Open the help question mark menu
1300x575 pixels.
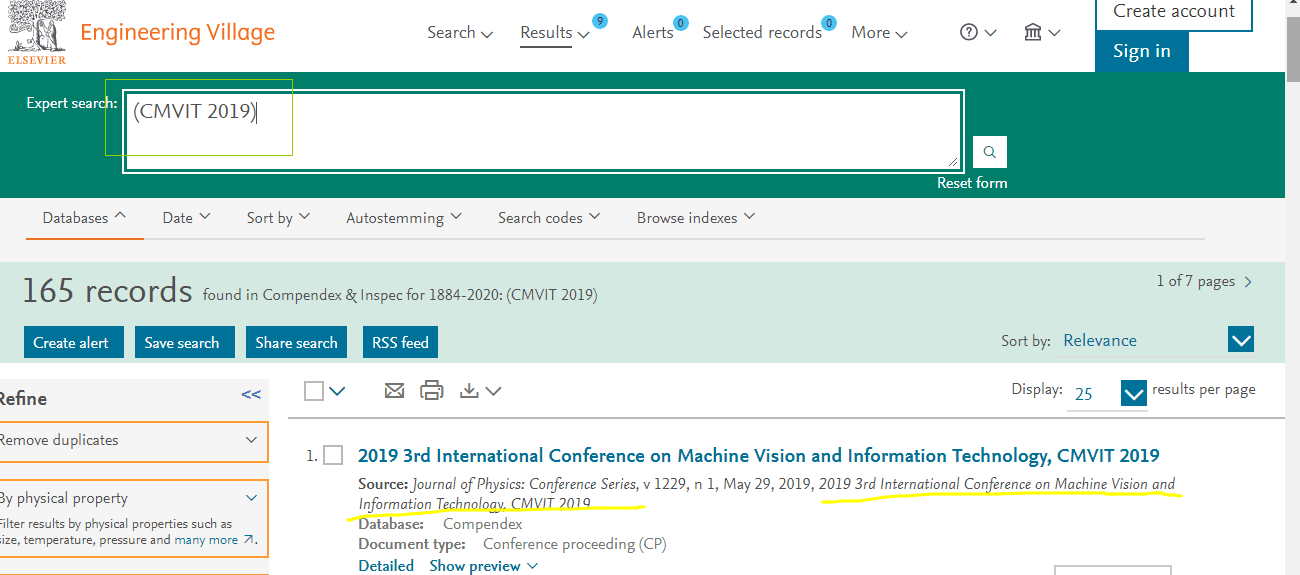978,32
